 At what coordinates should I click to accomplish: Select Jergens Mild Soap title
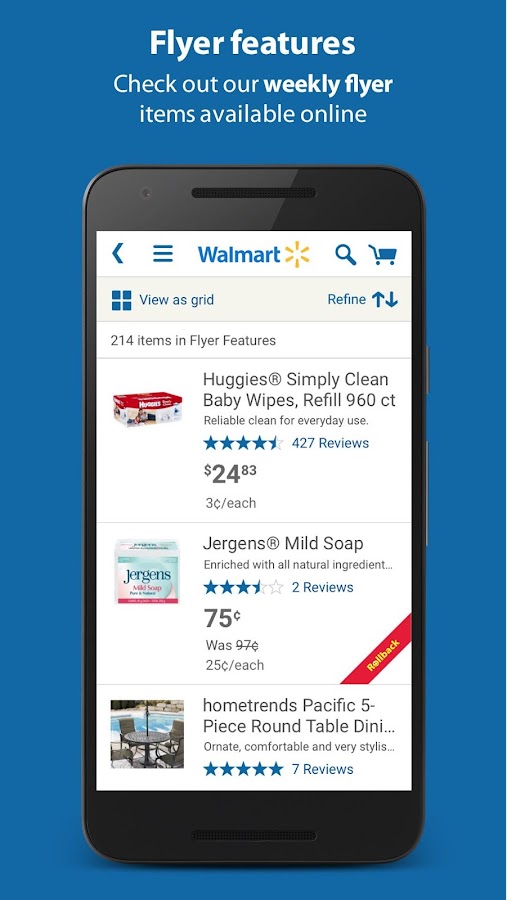click(x=283, y=544)
